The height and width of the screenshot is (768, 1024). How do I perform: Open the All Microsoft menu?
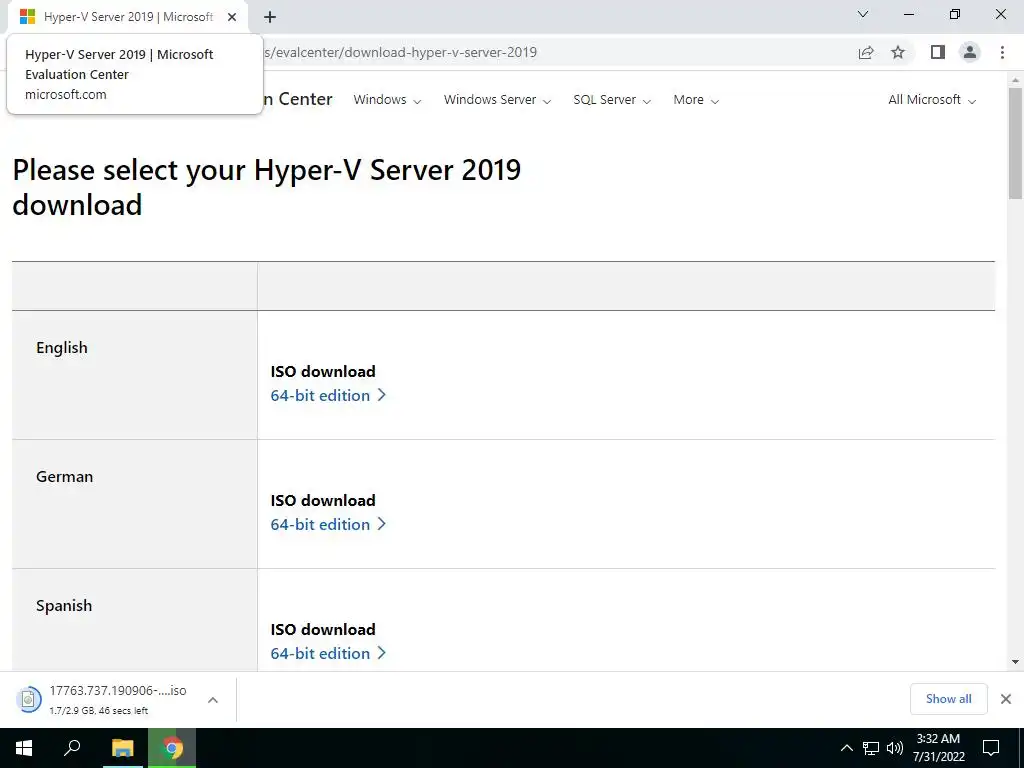coord(932,100)
